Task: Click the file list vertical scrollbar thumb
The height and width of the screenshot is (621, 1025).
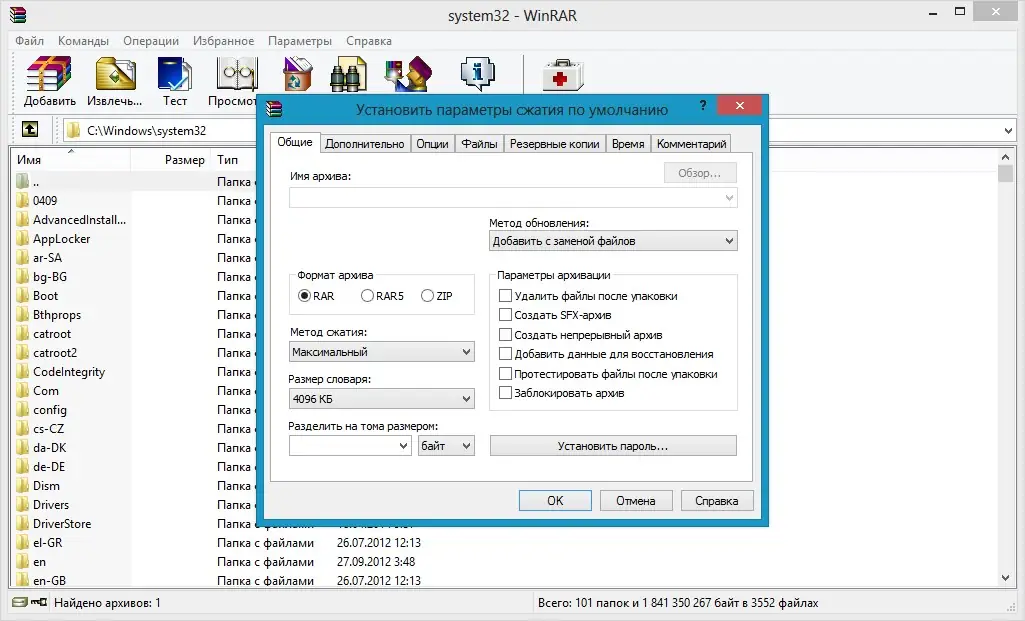Action: point(1005,173)
